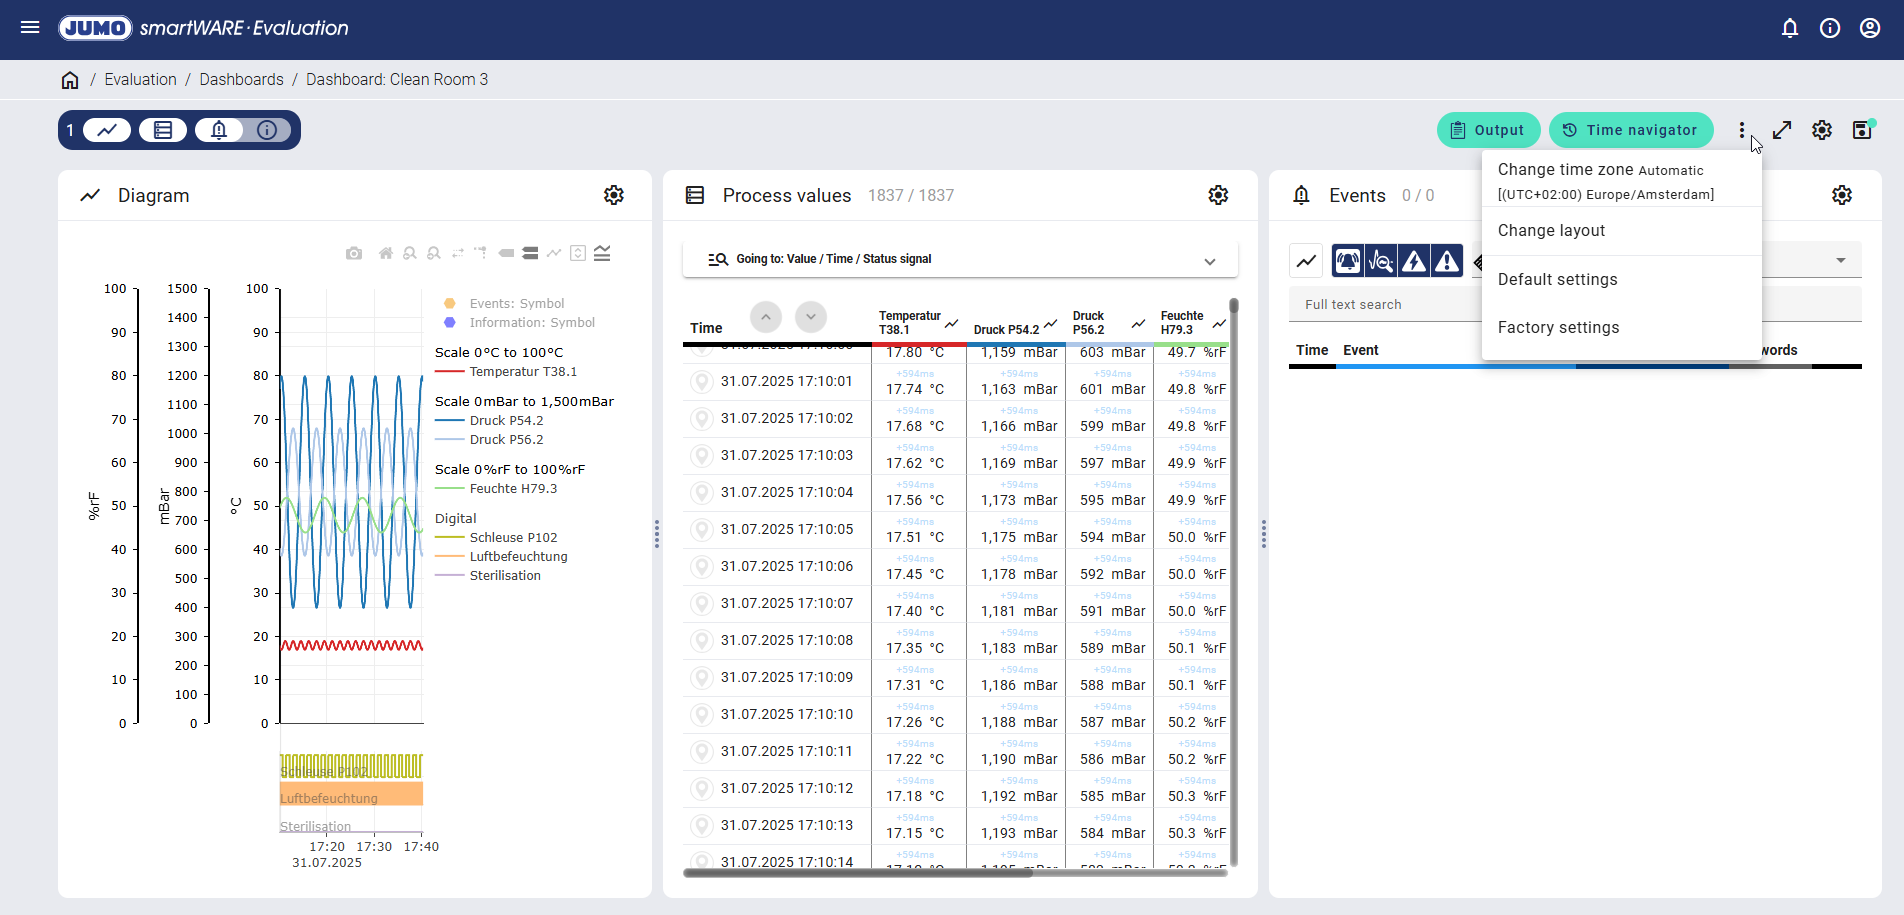Image resolution: width=1904 pixels, height=915 pixels.
Task: Choose 'Factory settings' menu entry
Action: (1558, 328)
